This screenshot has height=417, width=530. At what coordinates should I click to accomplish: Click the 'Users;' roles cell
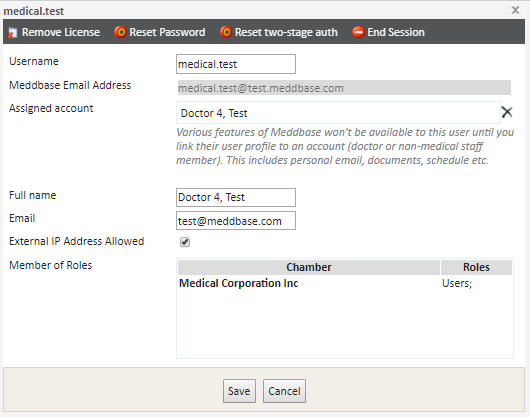[457, 283]
